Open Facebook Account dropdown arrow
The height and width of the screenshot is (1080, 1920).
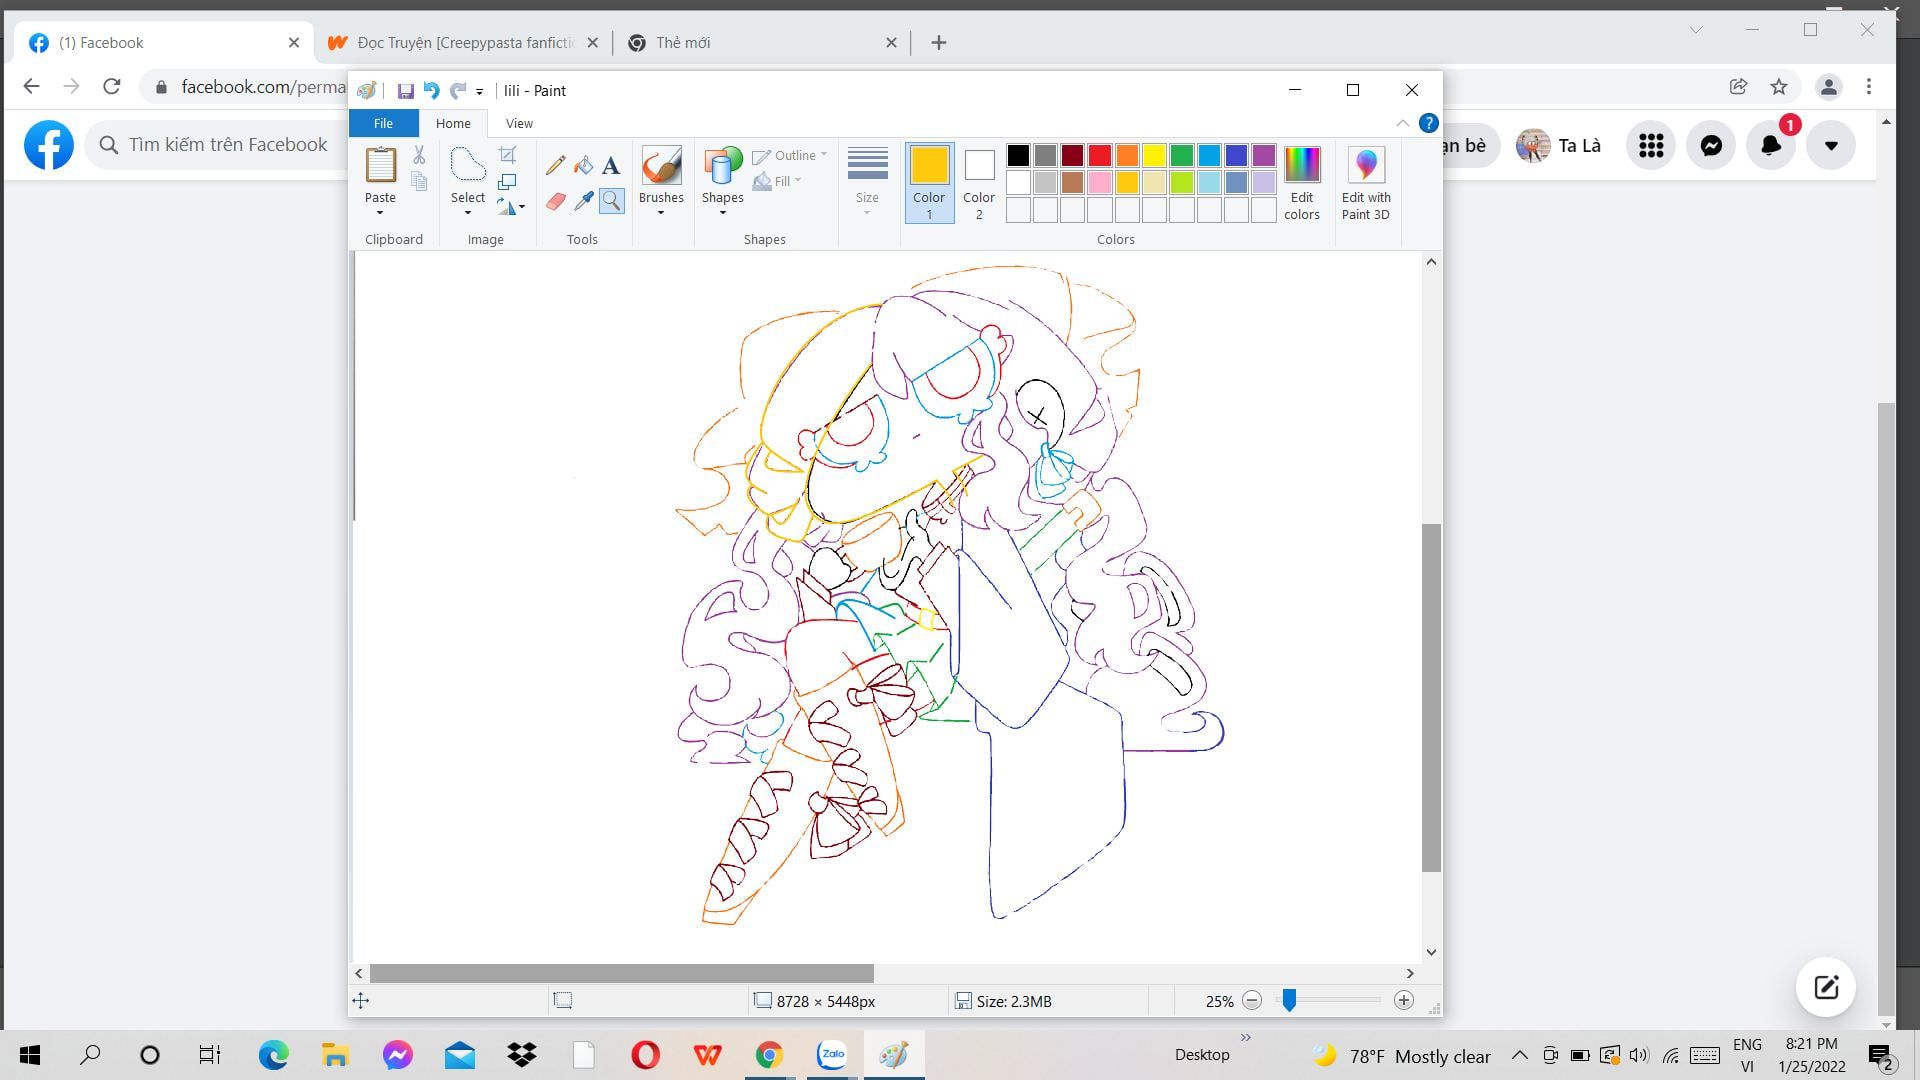1831,146
